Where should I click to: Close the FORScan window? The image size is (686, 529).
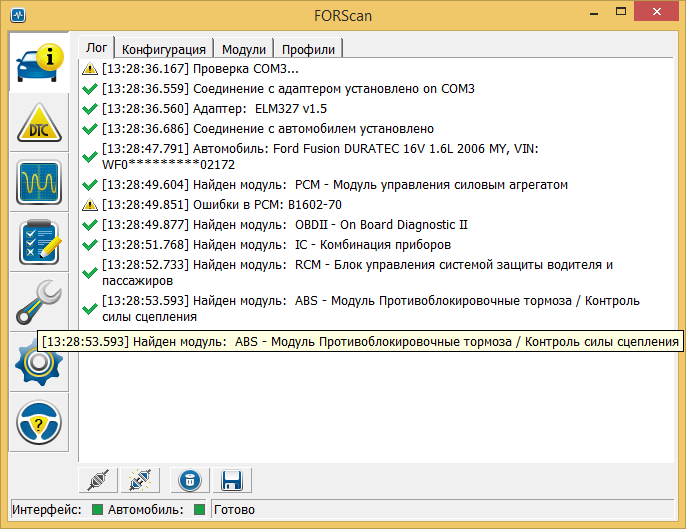click(x=656, y=11)
